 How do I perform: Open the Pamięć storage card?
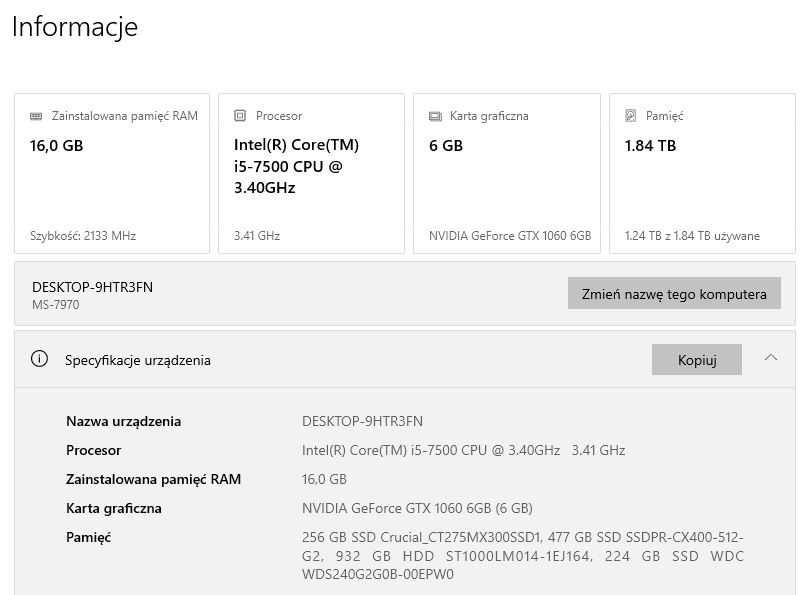[702, 173]
